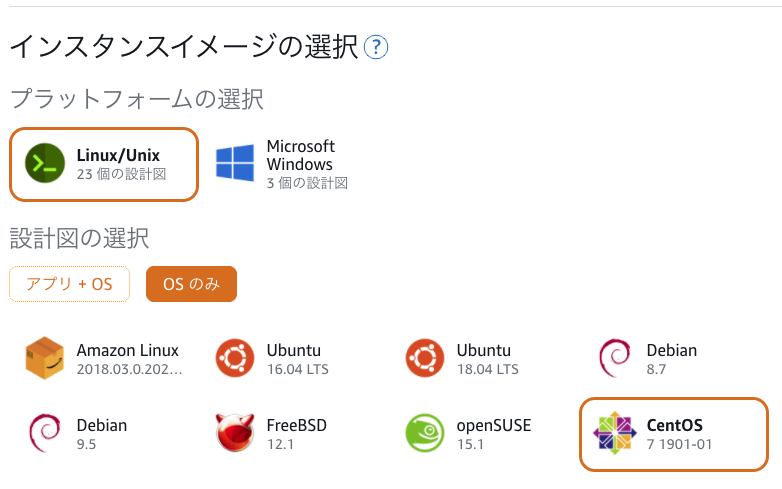Select the Ubuntu 18.04 LTS logo
This screenshot has width=782, height=489.
(425, 358)
